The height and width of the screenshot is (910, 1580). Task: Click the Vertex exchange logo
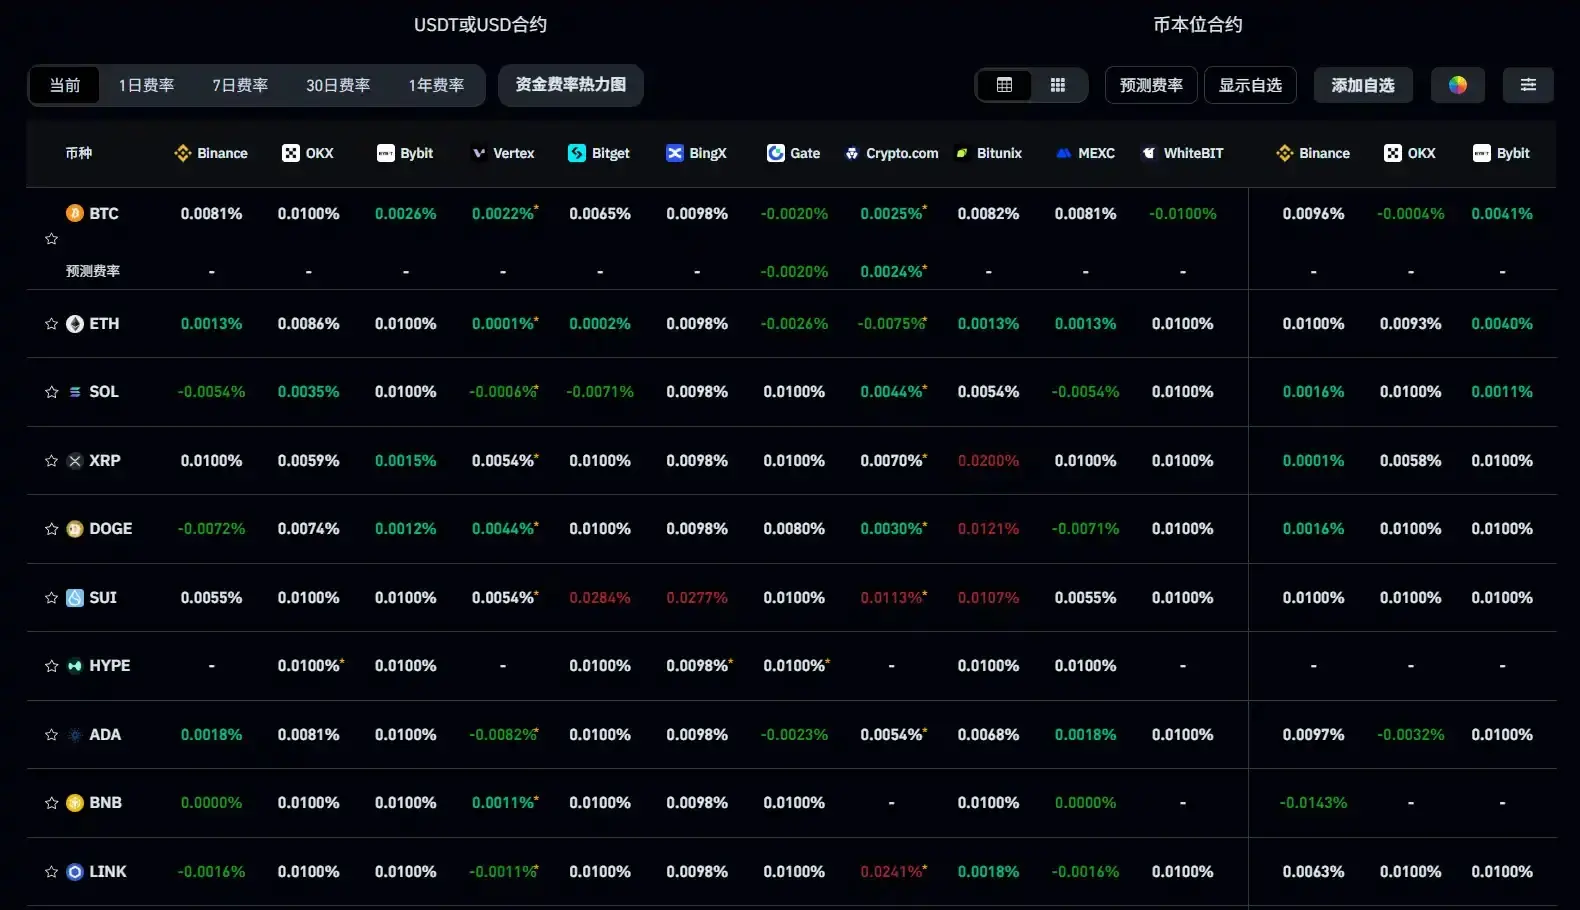tap(479, 153)
